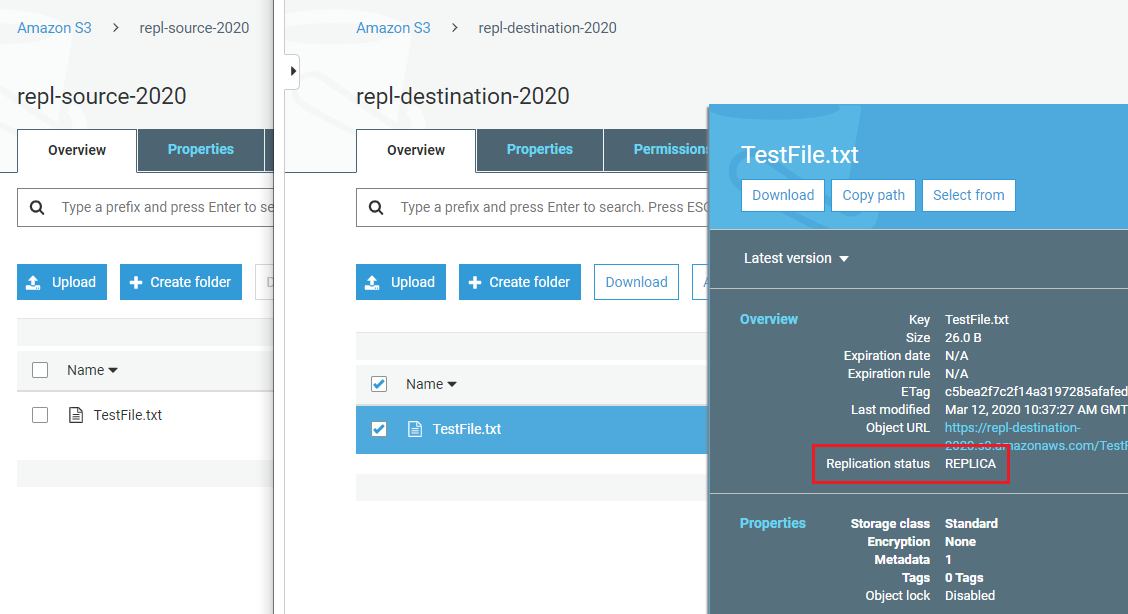Open Properties tab in repl-source-2020
Image resolution: width=1128 pixels, height=614 pixels.
coord(201,150)
